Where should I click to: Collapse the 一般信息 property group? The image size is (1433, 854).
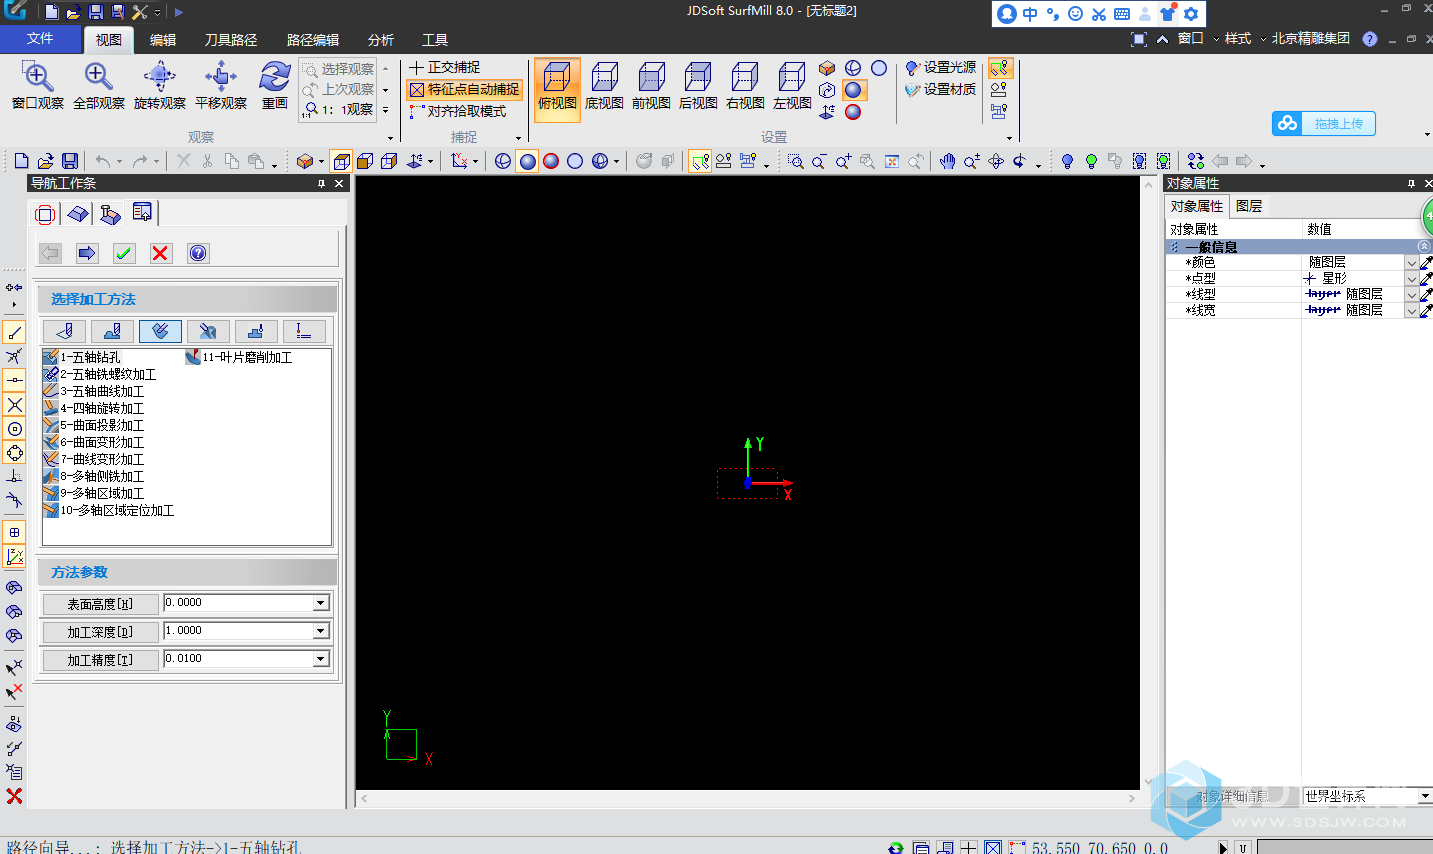coord(1424,246)
